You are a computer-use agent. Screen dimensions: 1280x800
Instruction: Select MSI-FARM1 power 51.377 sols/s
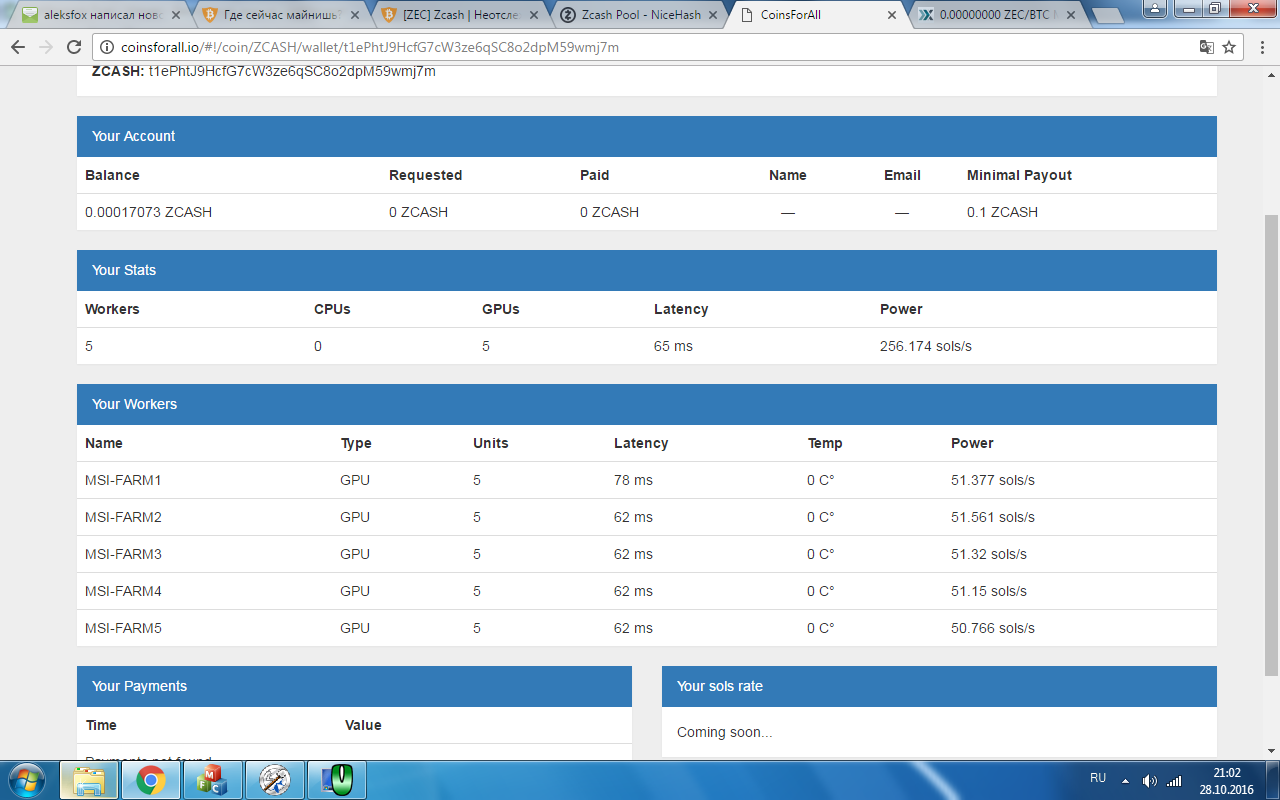tap(993, 480)
